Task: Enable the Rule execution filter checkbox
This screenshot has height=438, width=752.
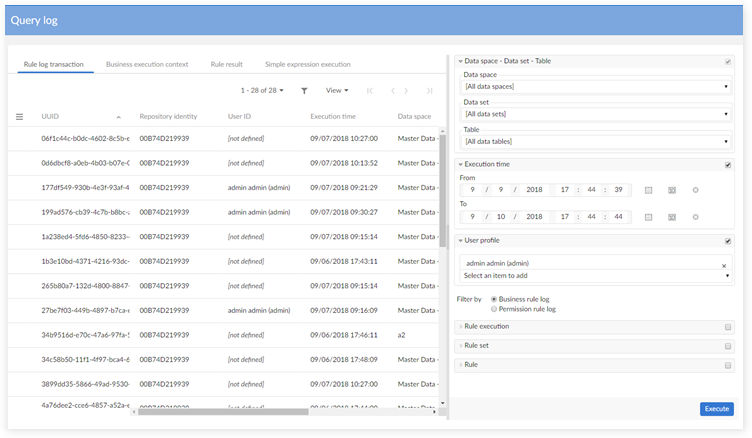Action: (728, 327)
